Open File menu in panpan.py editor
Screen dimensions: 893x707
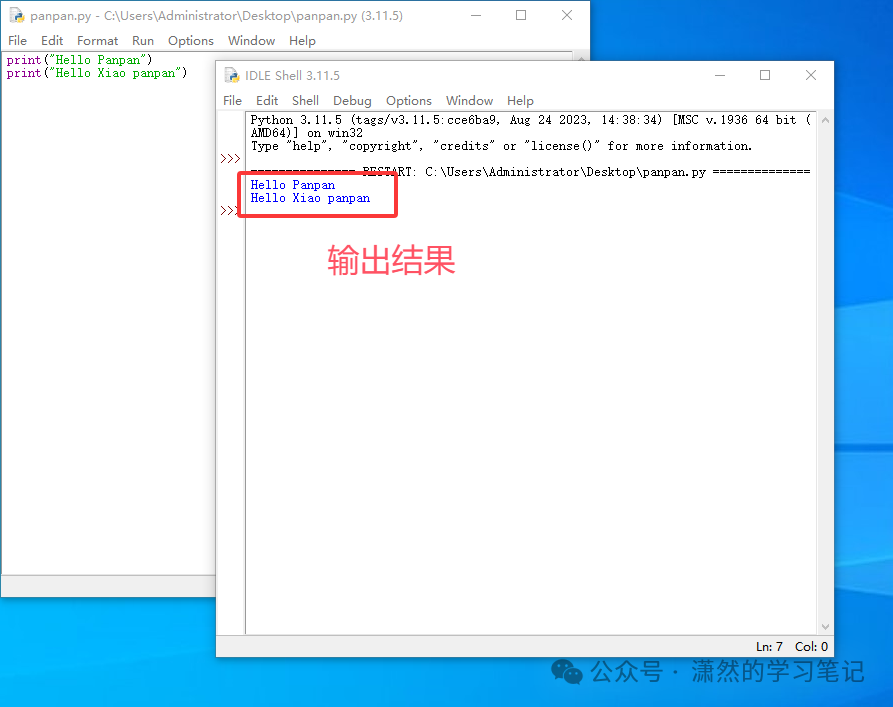pyautogui.click(x=17, y=40)
